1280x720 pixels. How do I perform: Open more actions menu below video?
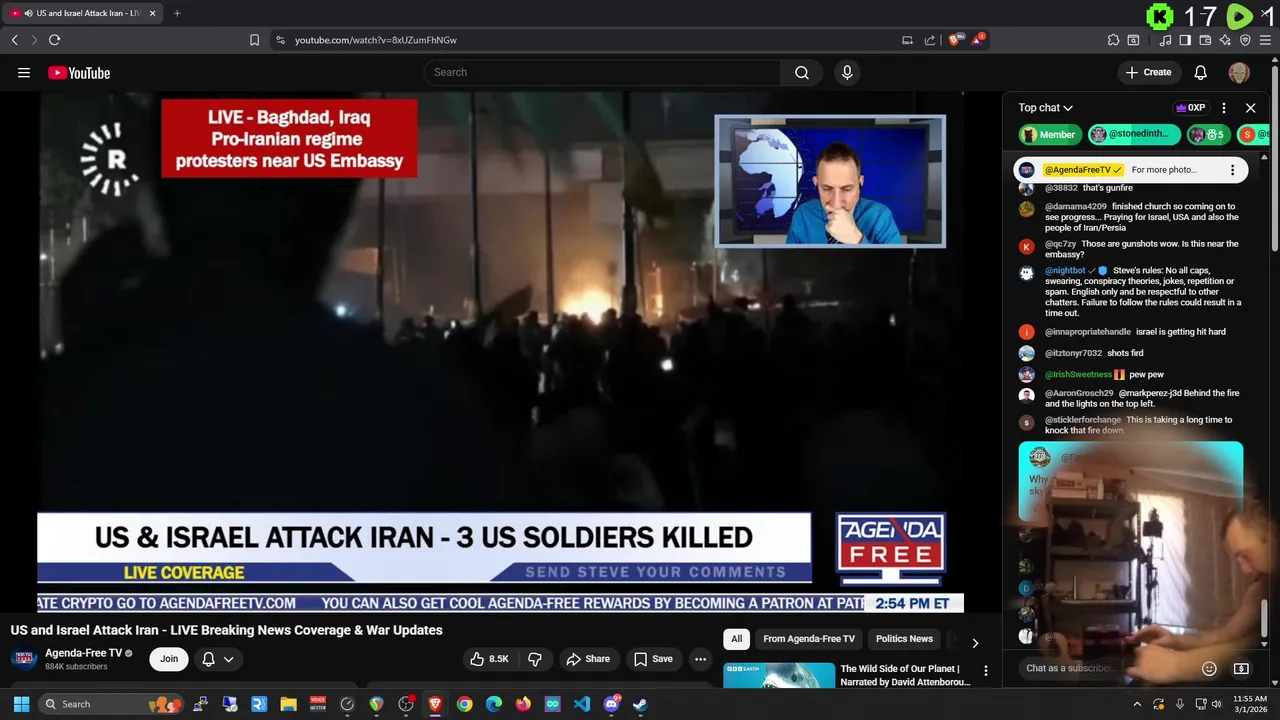coord(700,659)
